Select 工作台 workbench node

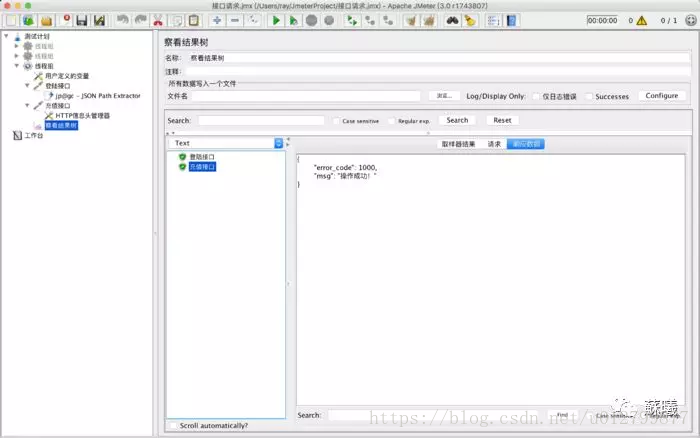(x=33, y=135)
